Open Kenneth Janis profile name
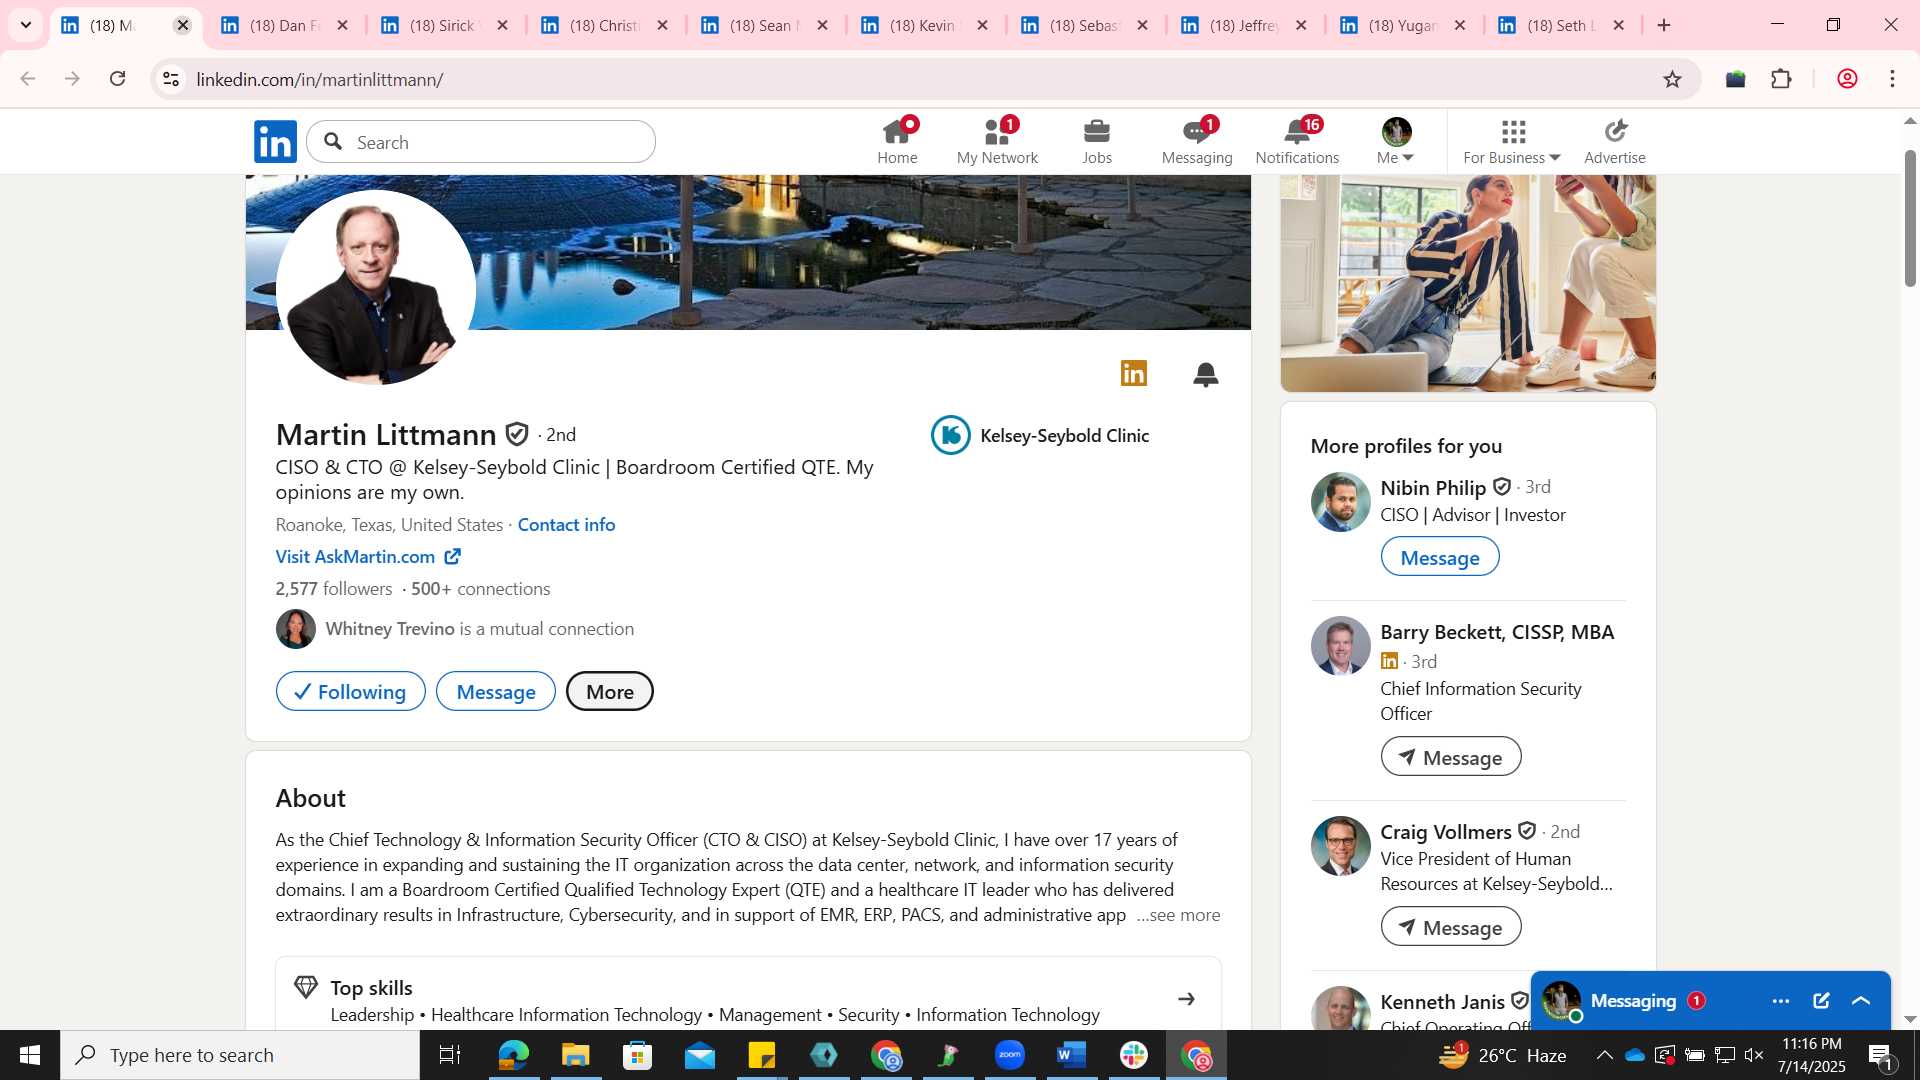 [1442, 1002]
